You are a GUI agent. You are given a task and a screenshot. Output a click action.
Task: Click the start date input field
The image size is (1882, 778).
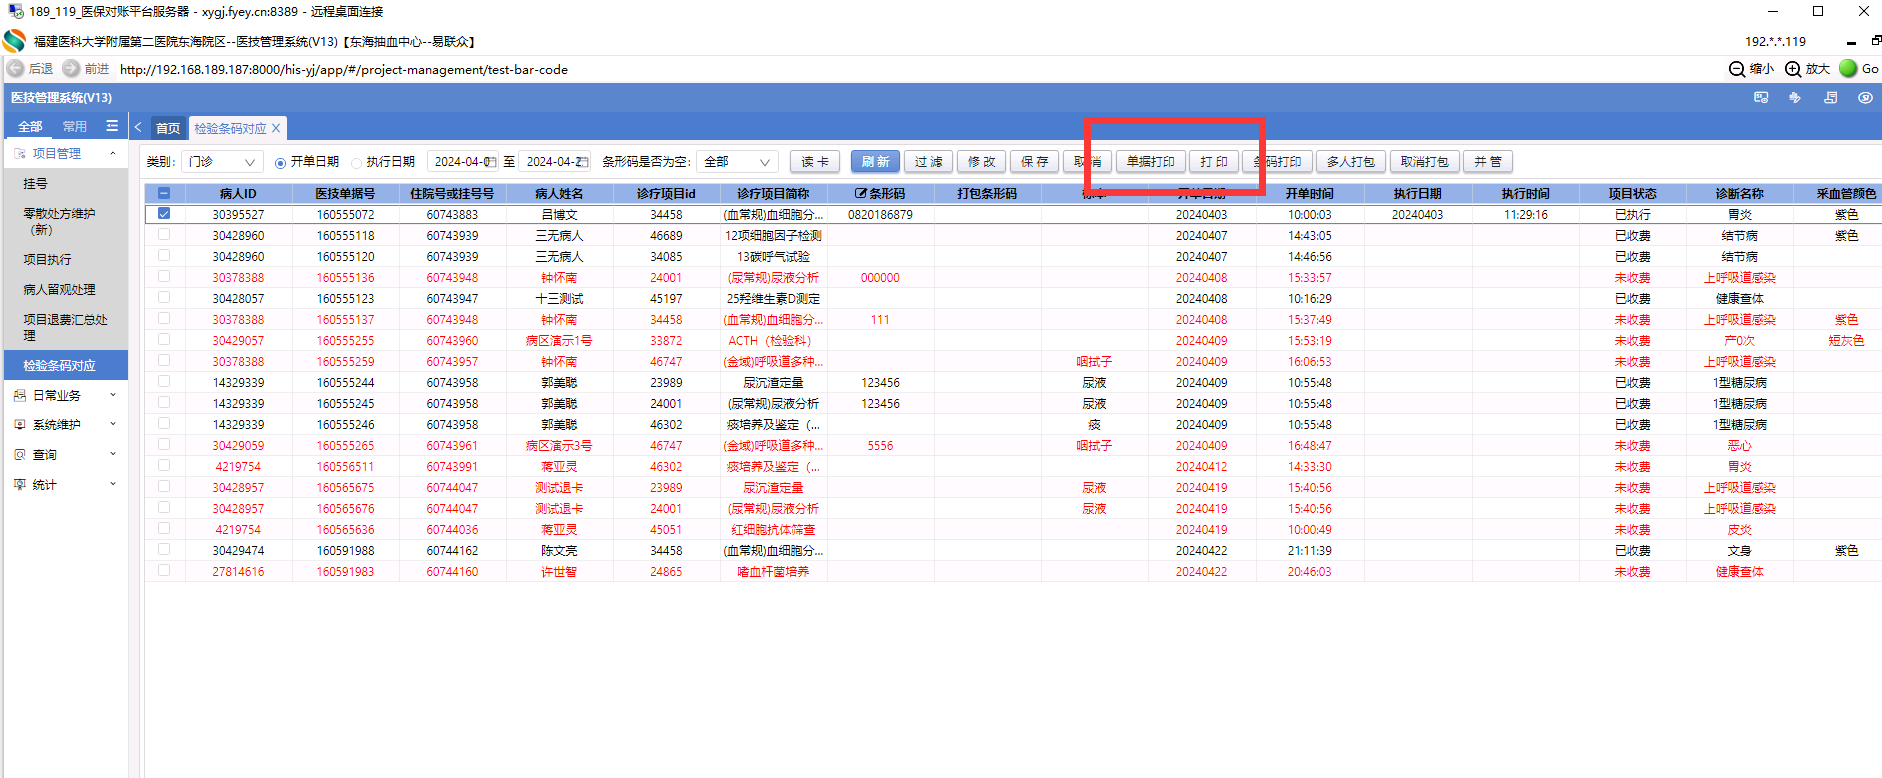(462, 162)
